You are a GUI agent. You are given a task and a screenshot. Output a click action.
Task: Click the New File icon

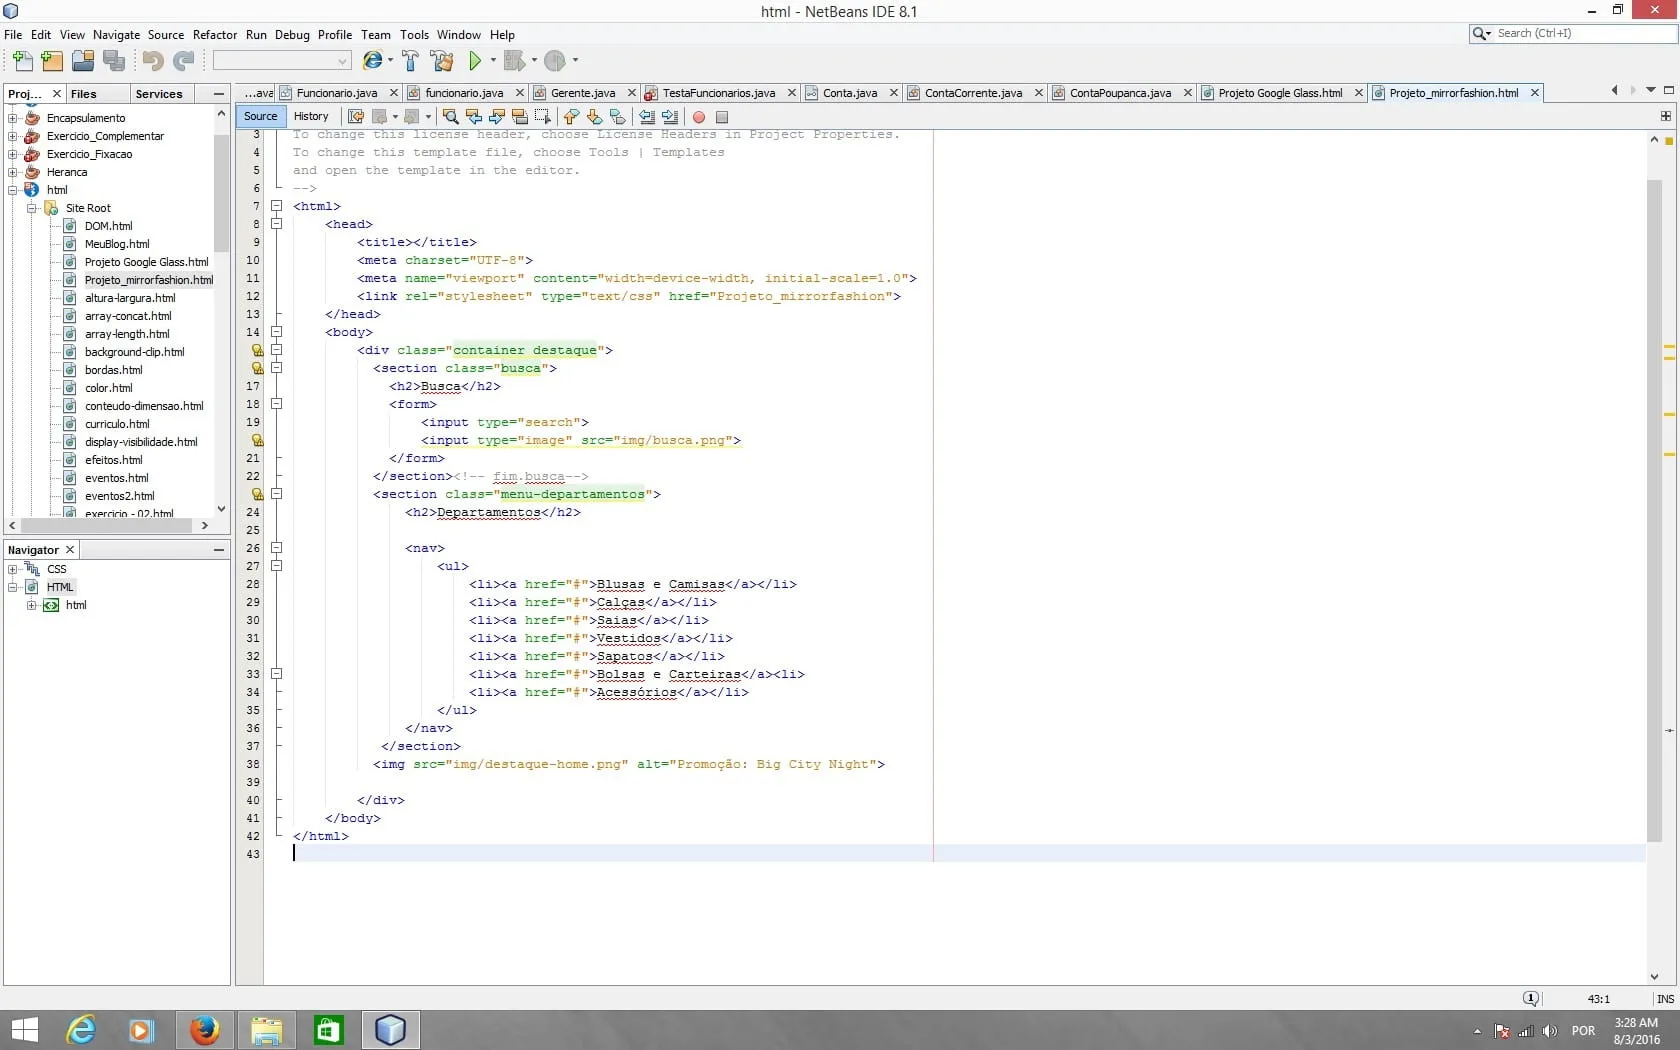coord(22,61)
